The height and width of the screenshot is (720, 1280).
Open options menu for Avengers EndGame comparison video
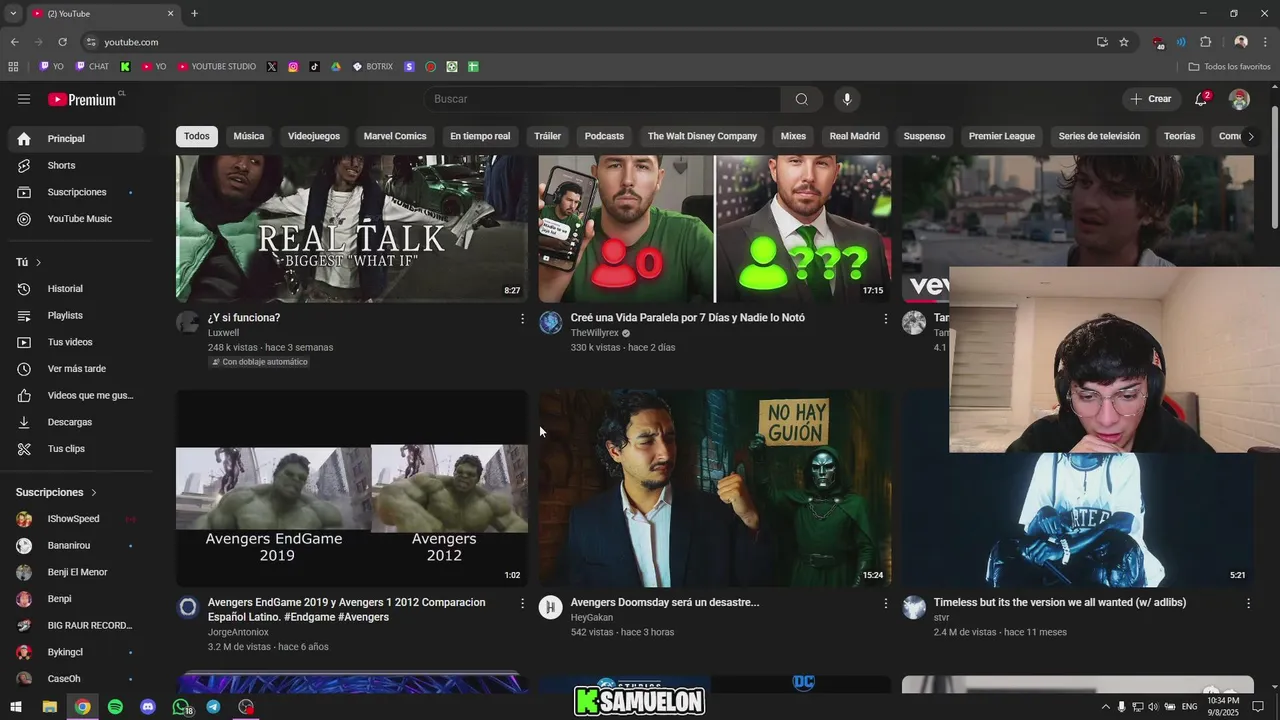coord(522,603)
